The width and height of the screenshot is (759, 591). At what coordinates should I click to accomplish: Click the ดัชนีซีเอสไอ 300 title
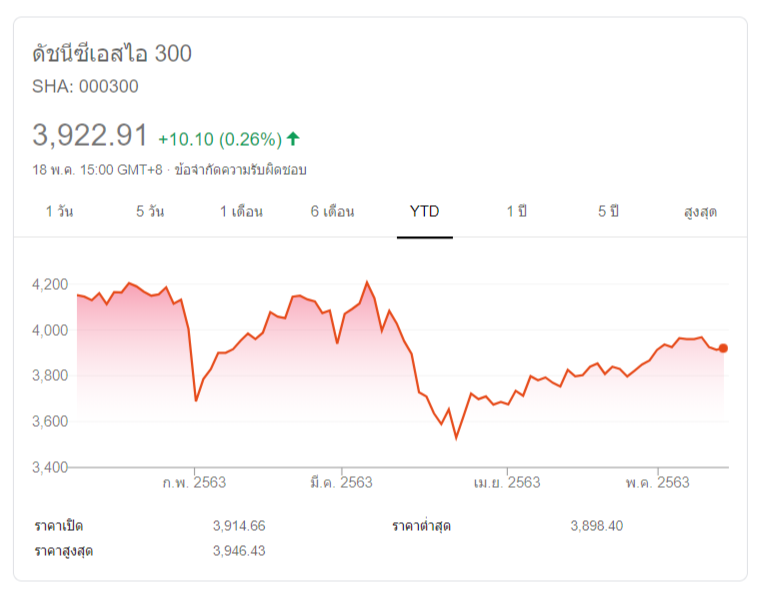click(112, 54)
